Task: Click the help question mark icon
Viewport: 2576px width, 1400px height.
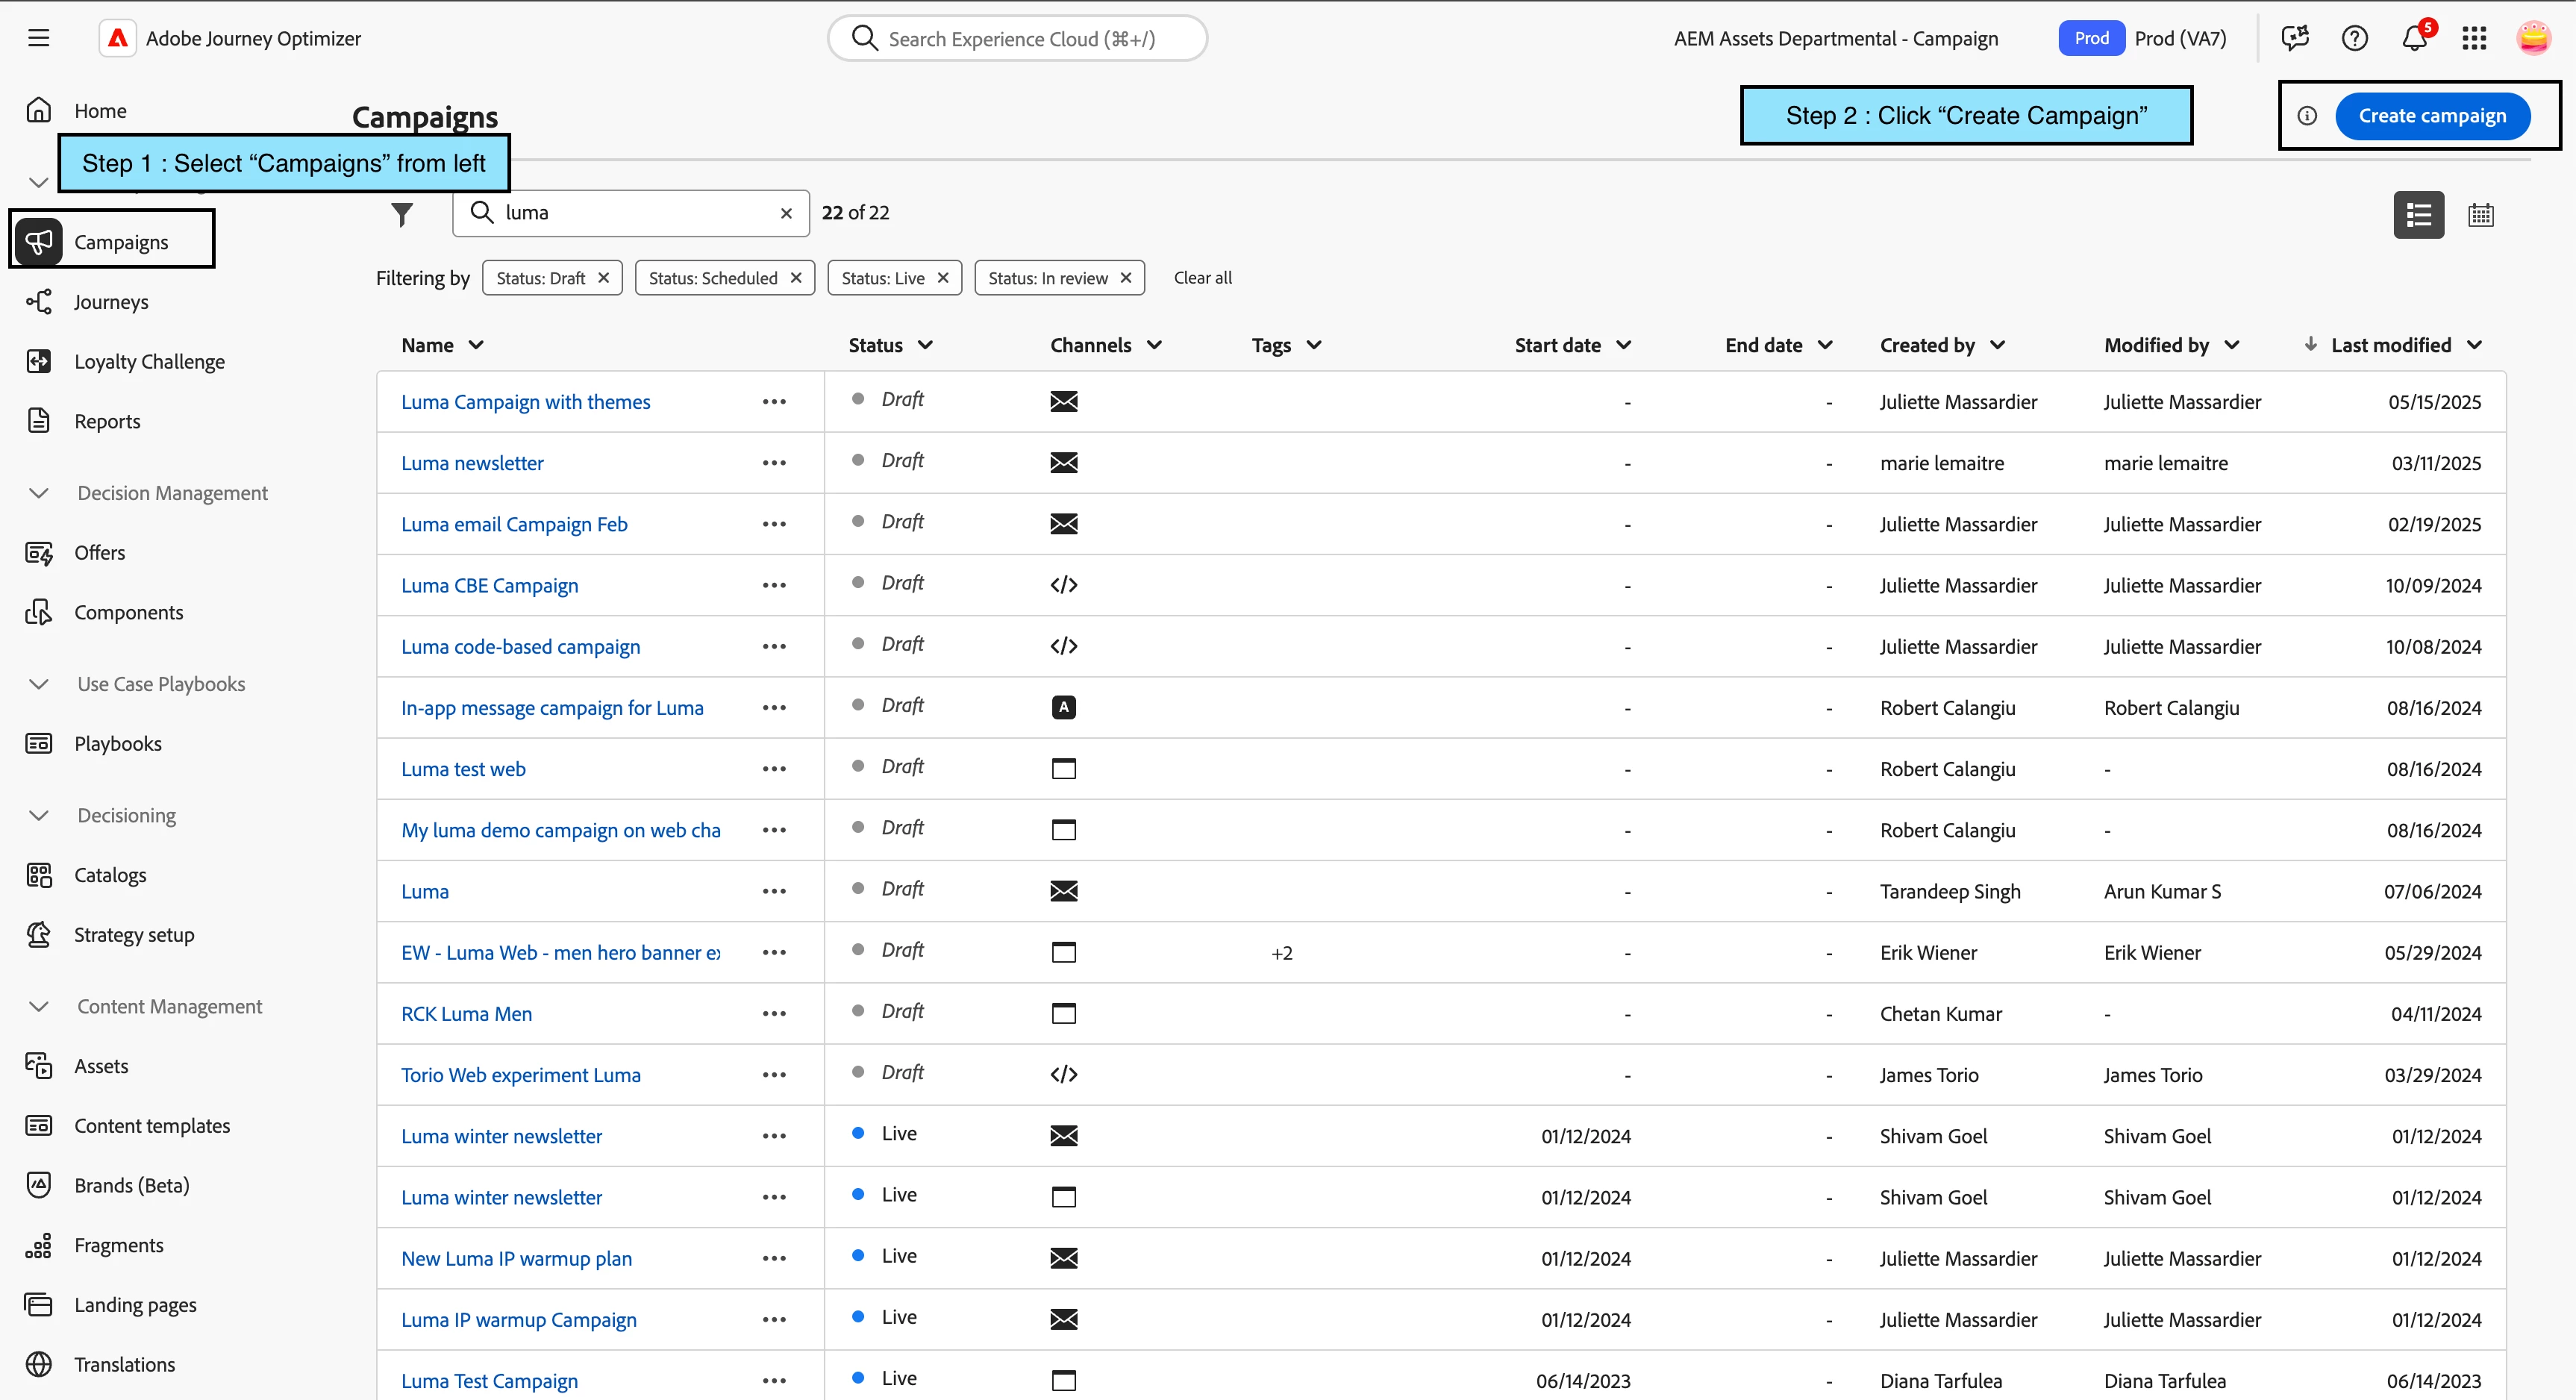Action: pos(2354,39)
